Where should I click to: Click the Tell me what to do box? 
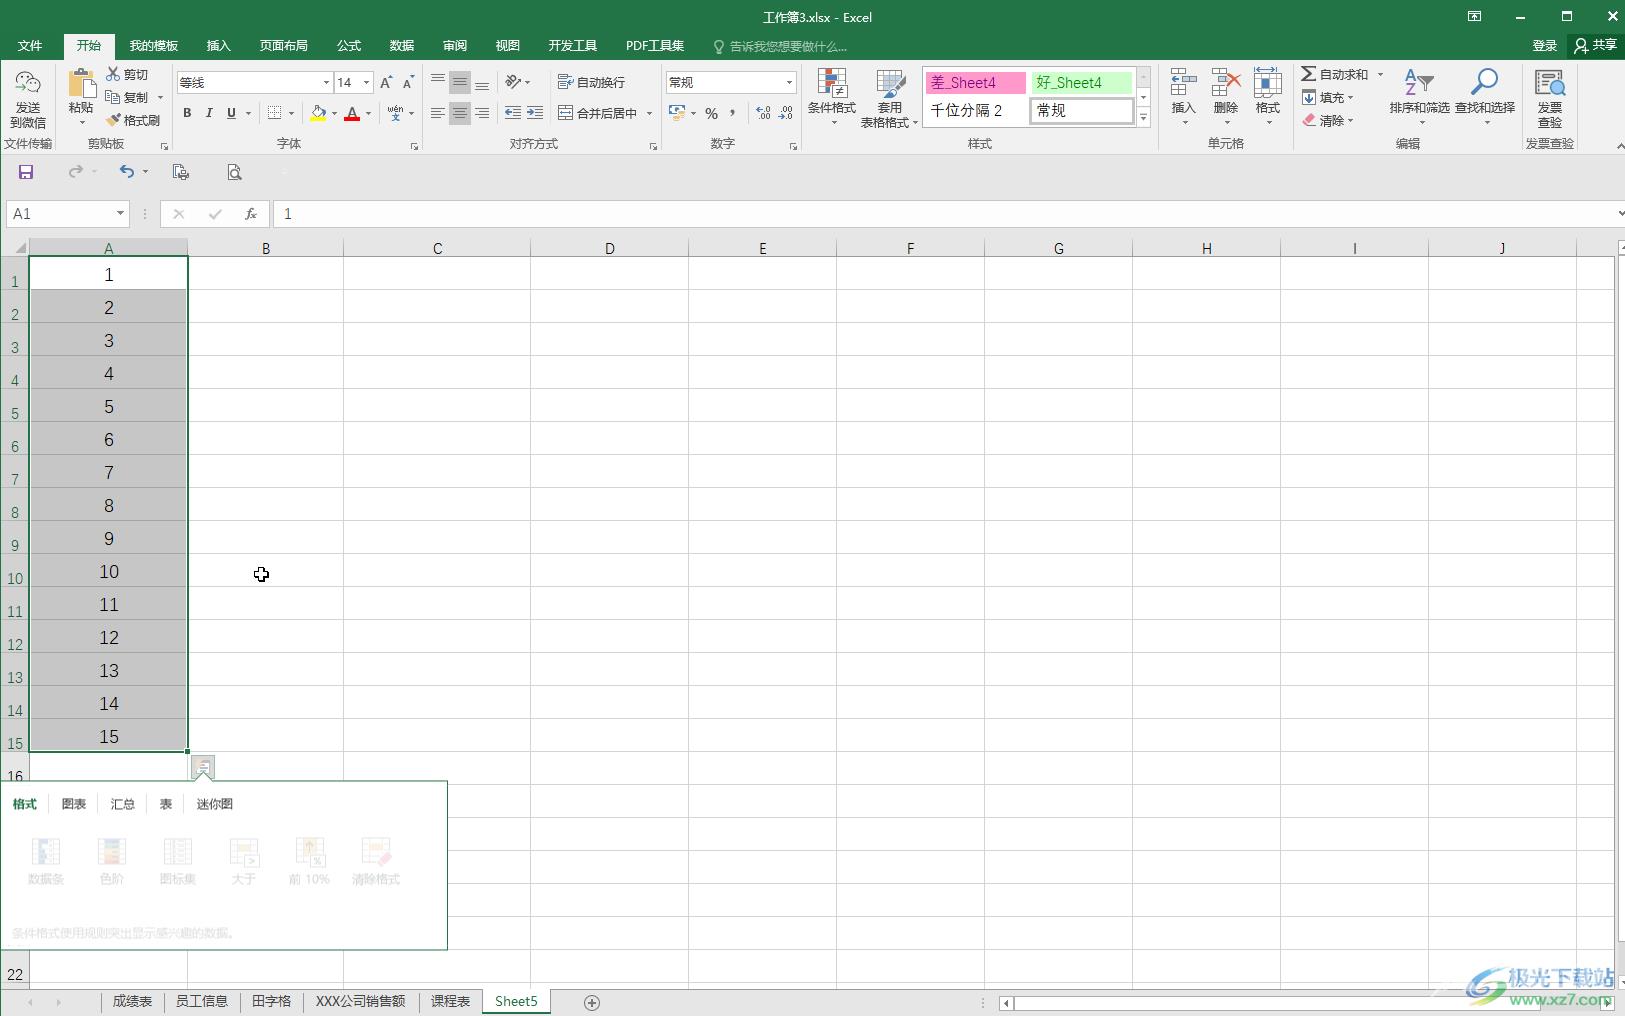(x=780, y=46)
